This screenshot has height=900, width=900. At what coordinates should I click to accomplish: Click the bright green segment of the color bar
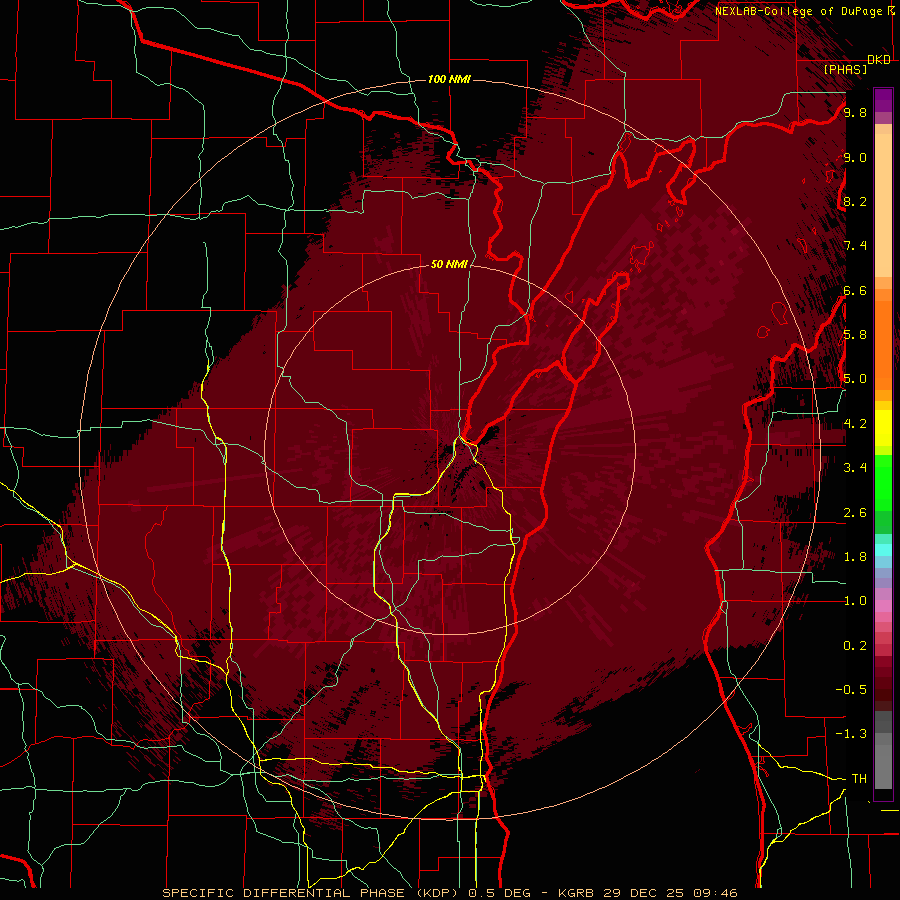883,483
